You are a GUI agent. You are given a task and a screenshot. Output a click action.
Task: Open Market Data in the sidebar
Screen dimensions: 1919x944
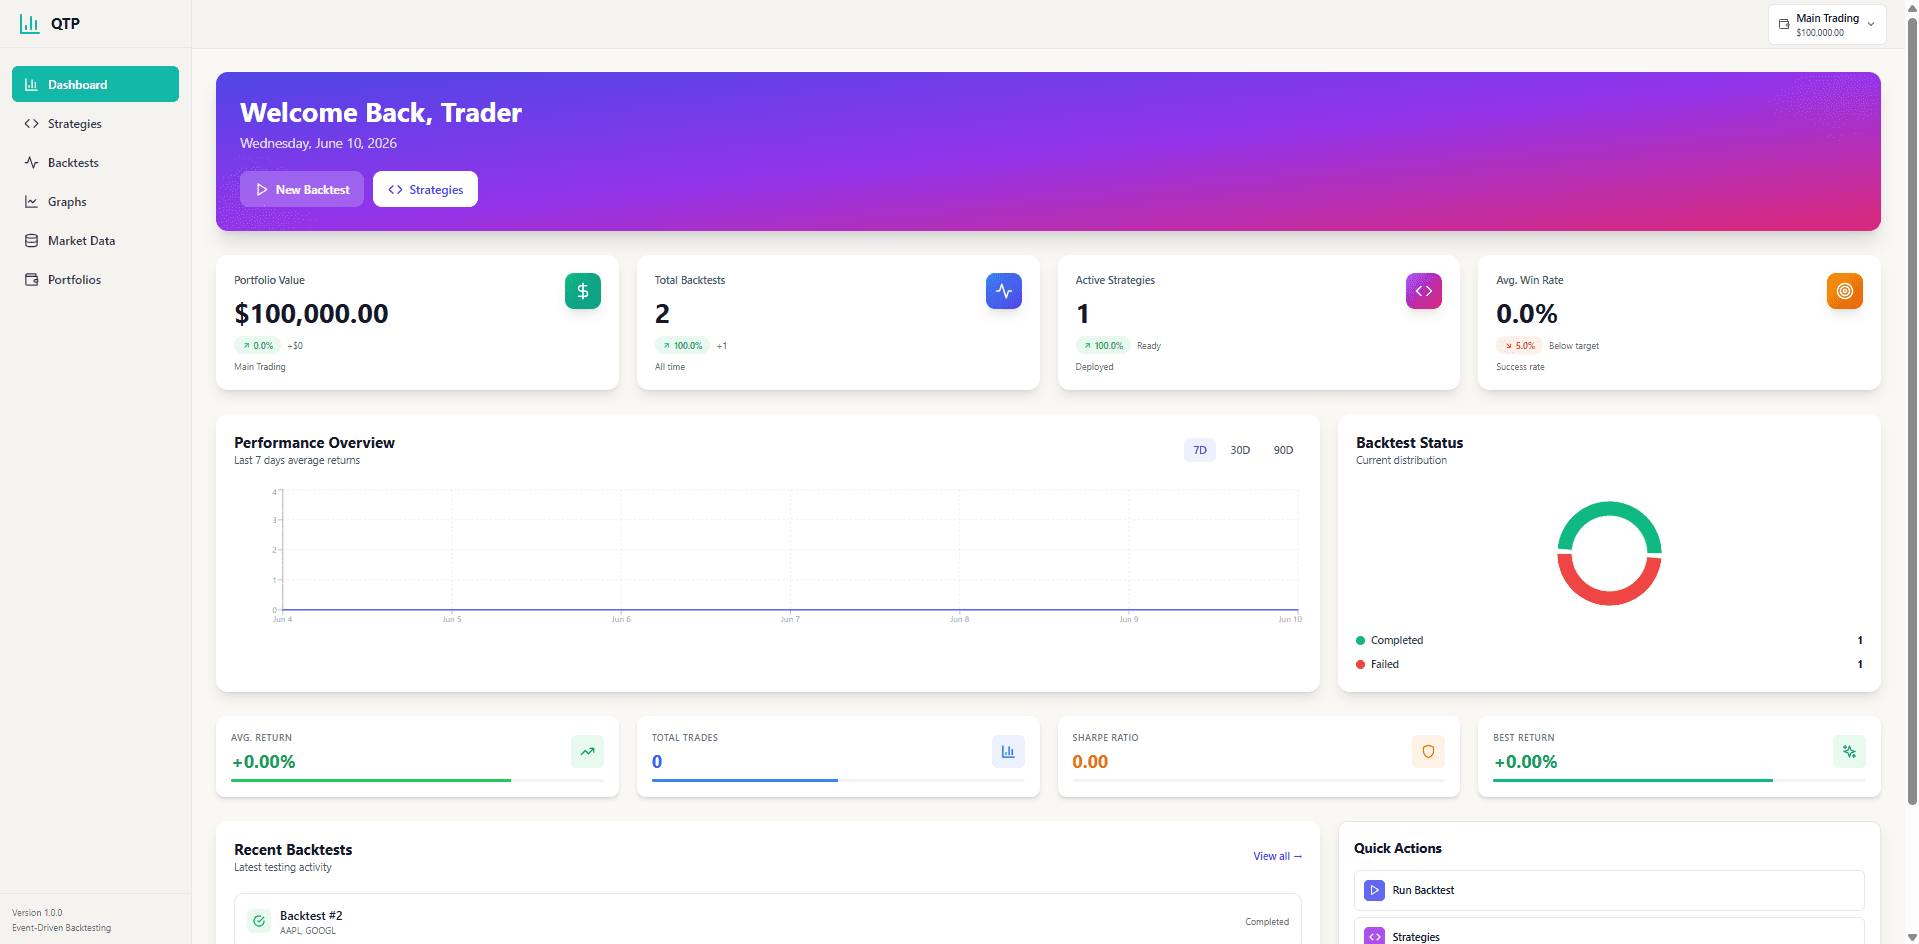pos(95,240)
